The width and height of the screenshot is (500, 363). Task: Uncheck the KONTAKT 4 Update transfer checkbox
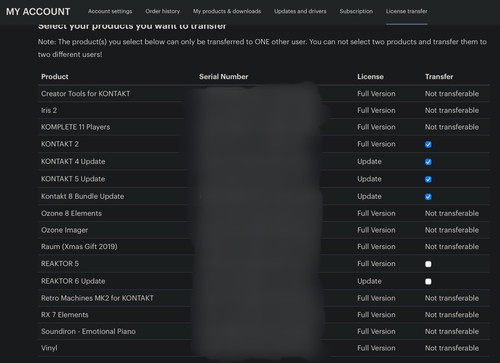[x=428, y=162]
